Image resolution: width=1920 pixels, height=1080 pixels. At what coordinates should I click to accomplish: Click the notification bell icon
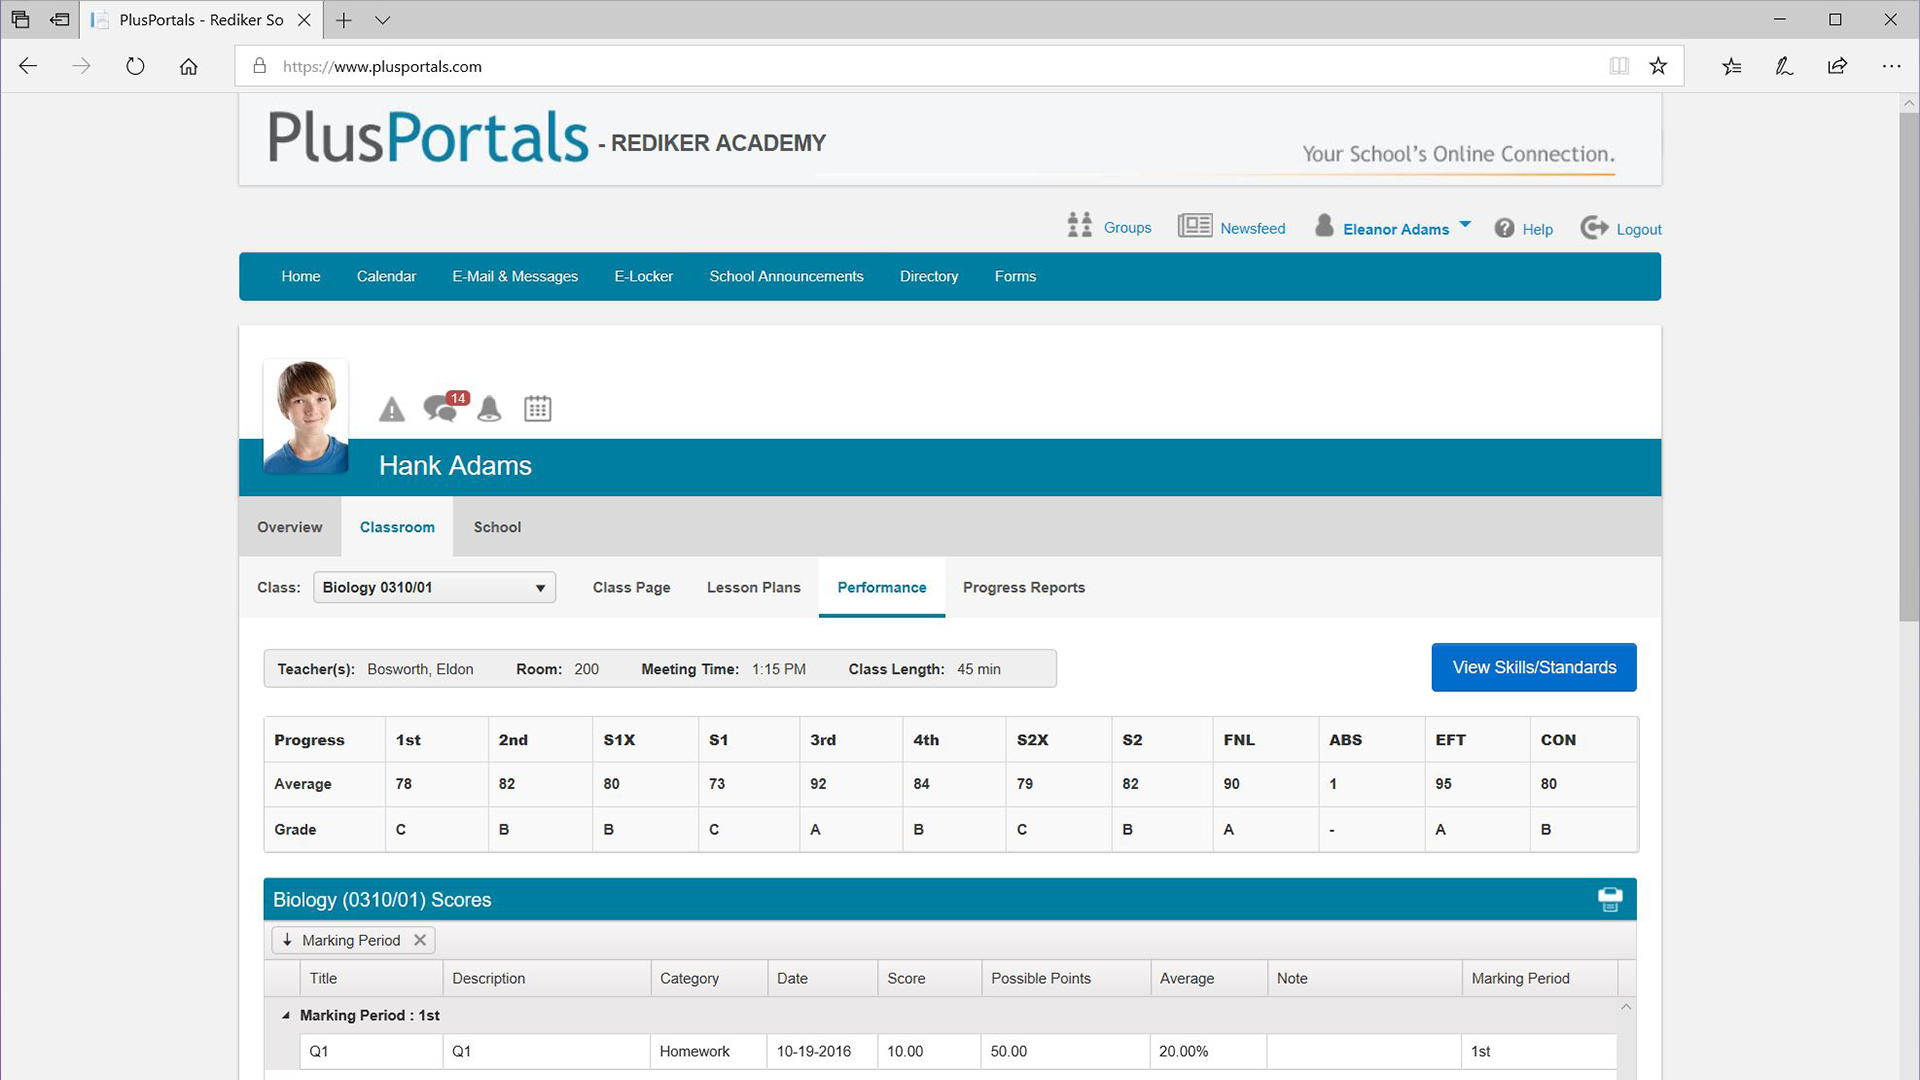click(489, 408)
